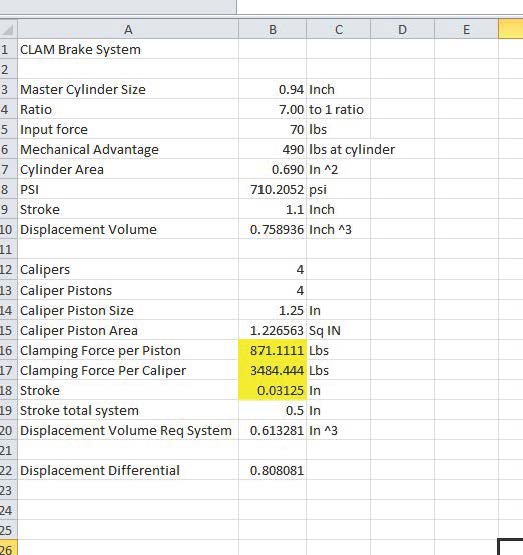Click row 24 header
This screenshot has height=555, width=523.
[8, 510]
